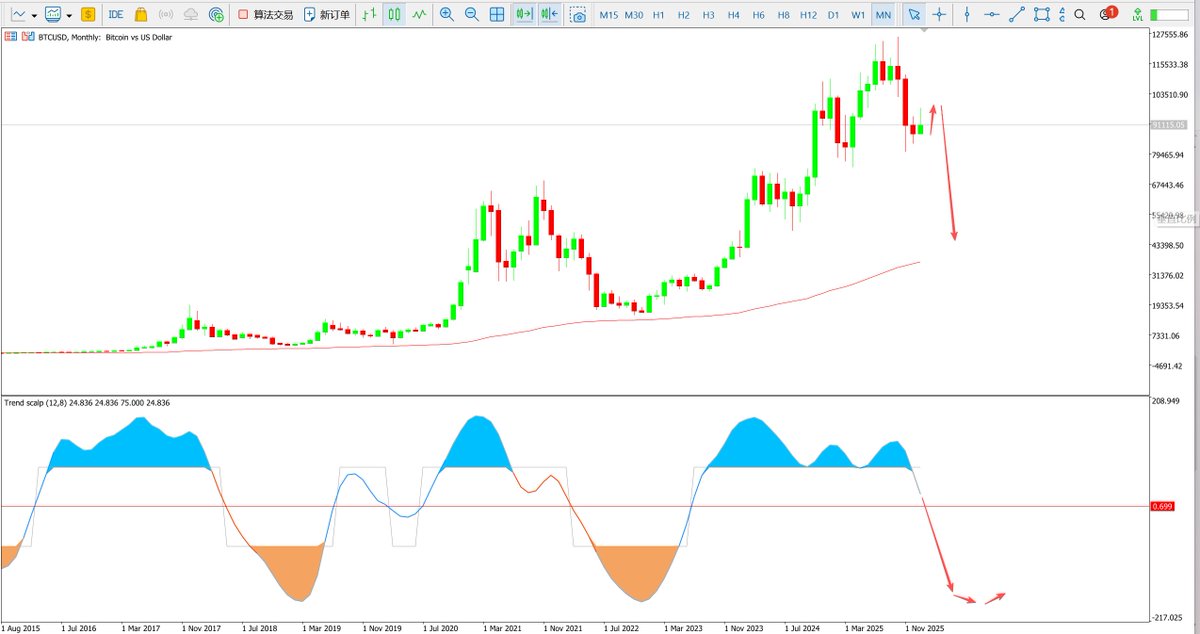Open the magnifier search tool
The height and width of the screenshot is (634, 1200).
click(x=1080, y=14)
